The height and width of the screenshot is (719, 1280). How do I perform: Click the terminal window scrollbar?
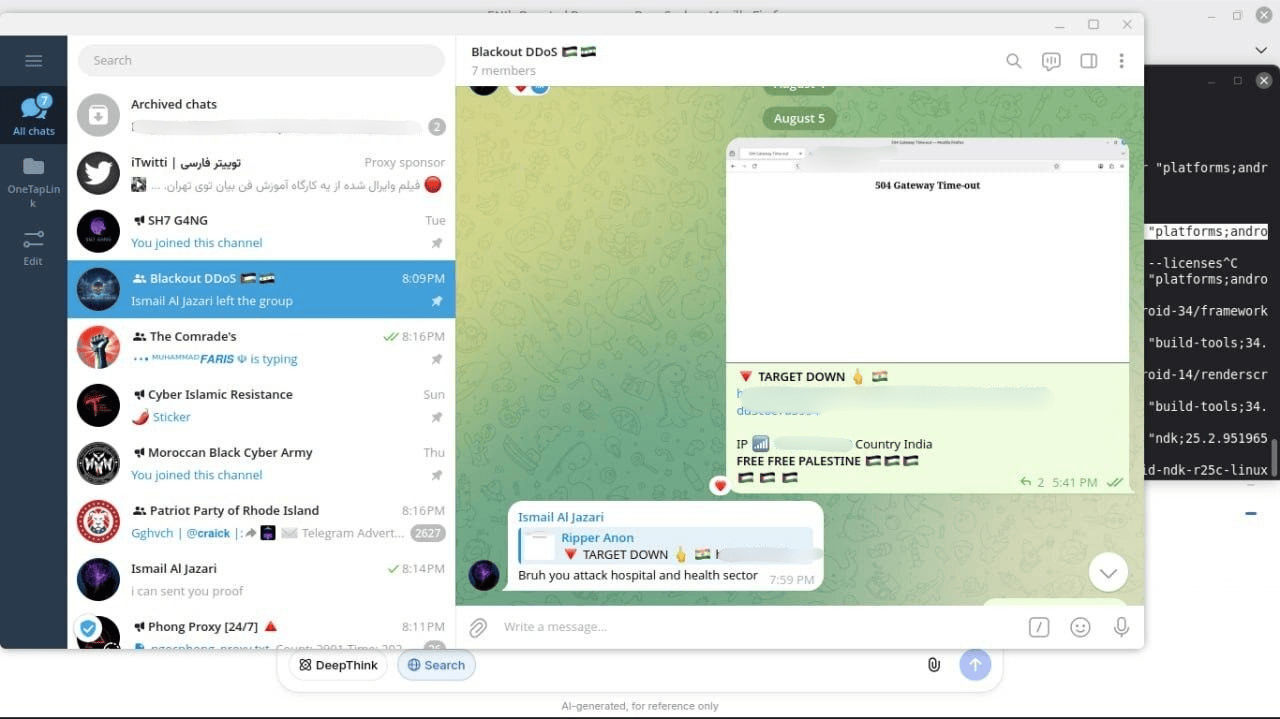(x=1275, y=456)
